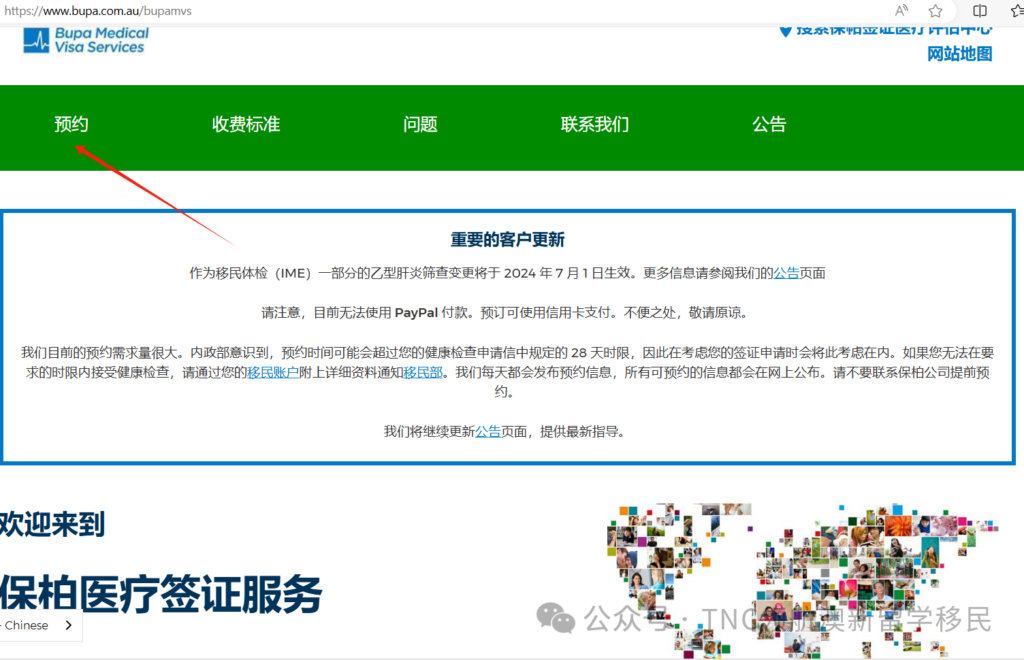Click the Read Aloud icon in address bar

tap(902, 11)
